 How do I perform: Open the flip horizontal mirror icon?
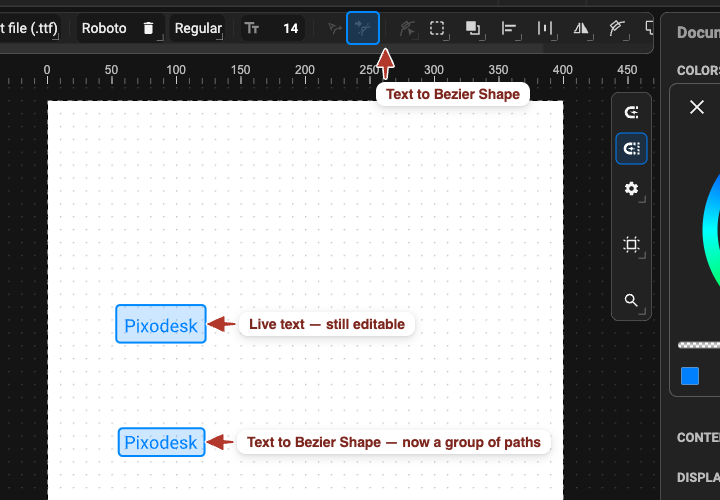click(581, 28)
